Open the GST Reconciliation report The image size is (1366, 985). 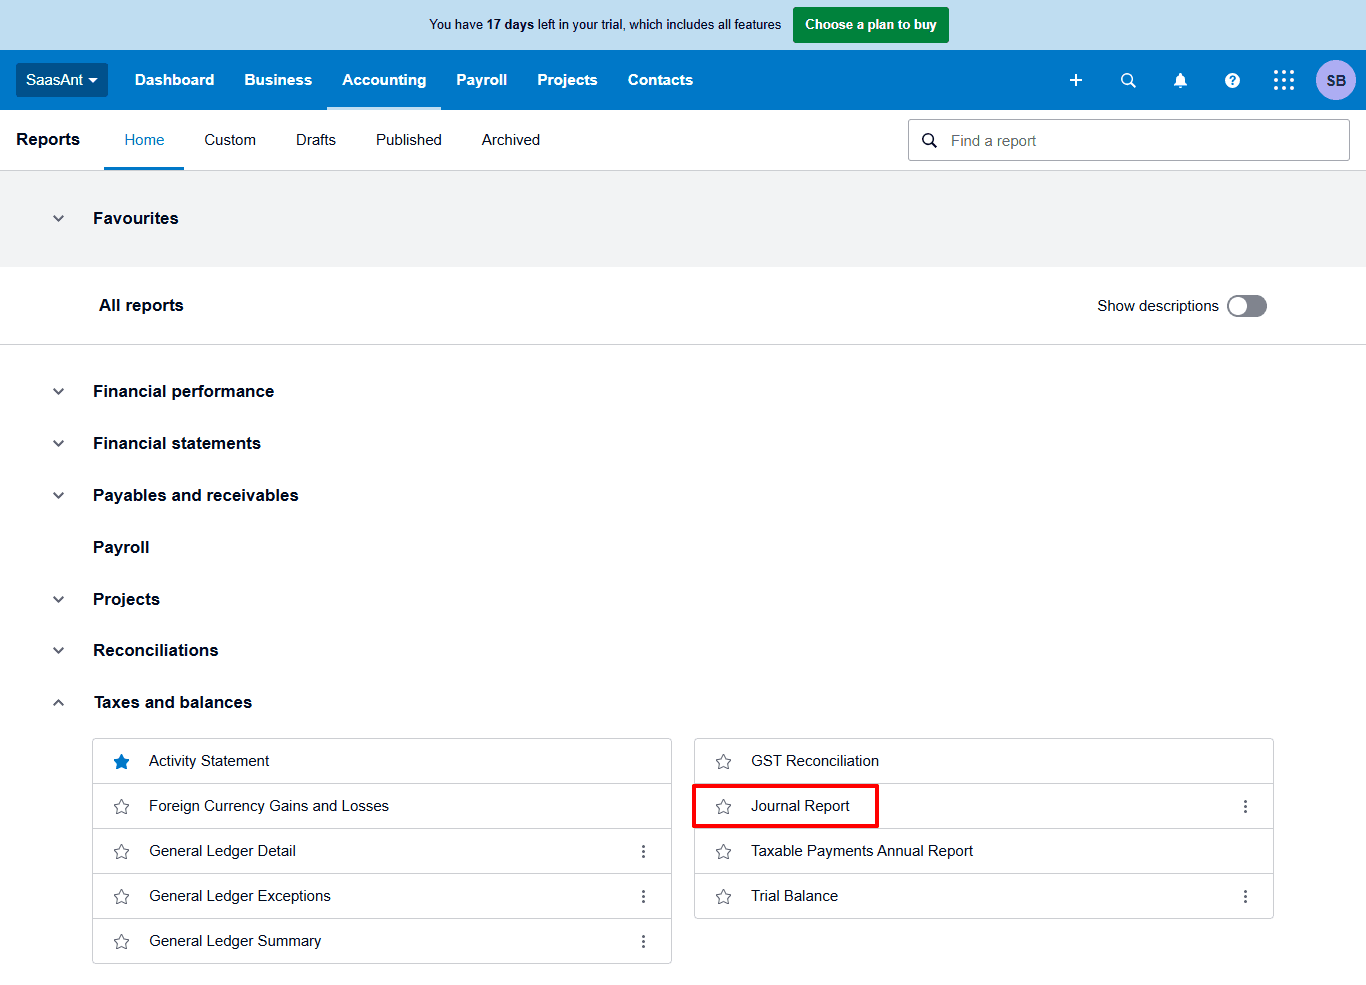pos(815,761)
